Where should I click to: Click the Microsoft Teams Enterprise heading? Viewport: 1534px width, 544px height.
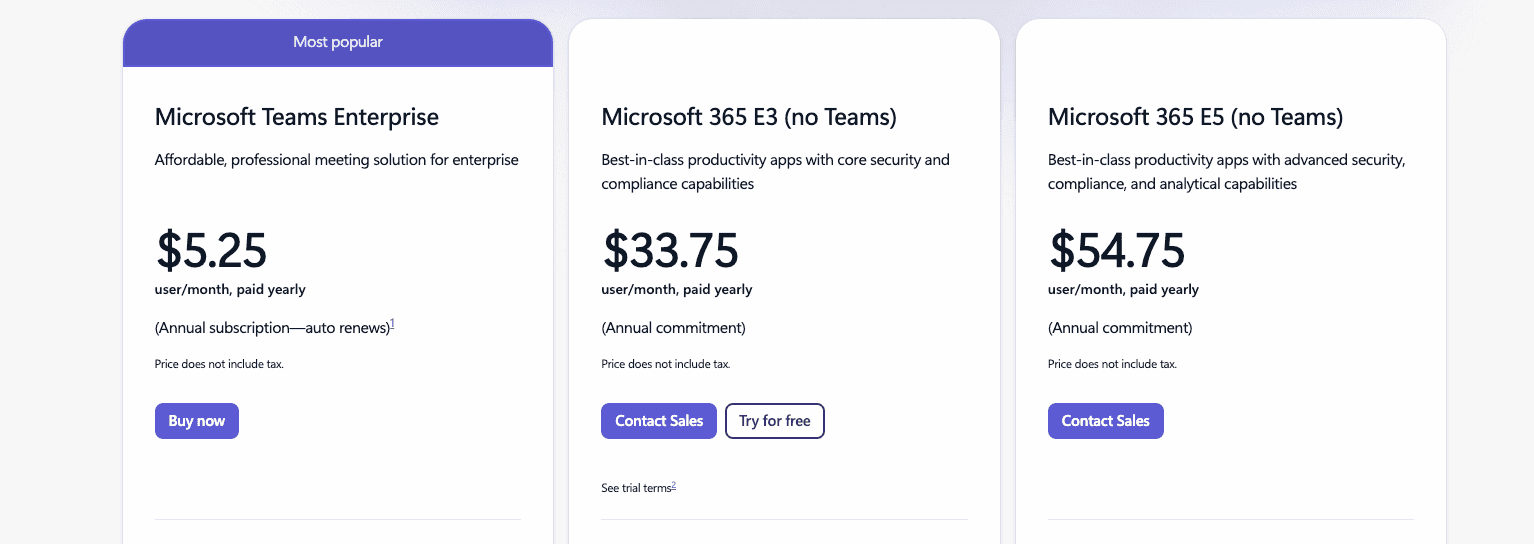[x=297, y=117]
